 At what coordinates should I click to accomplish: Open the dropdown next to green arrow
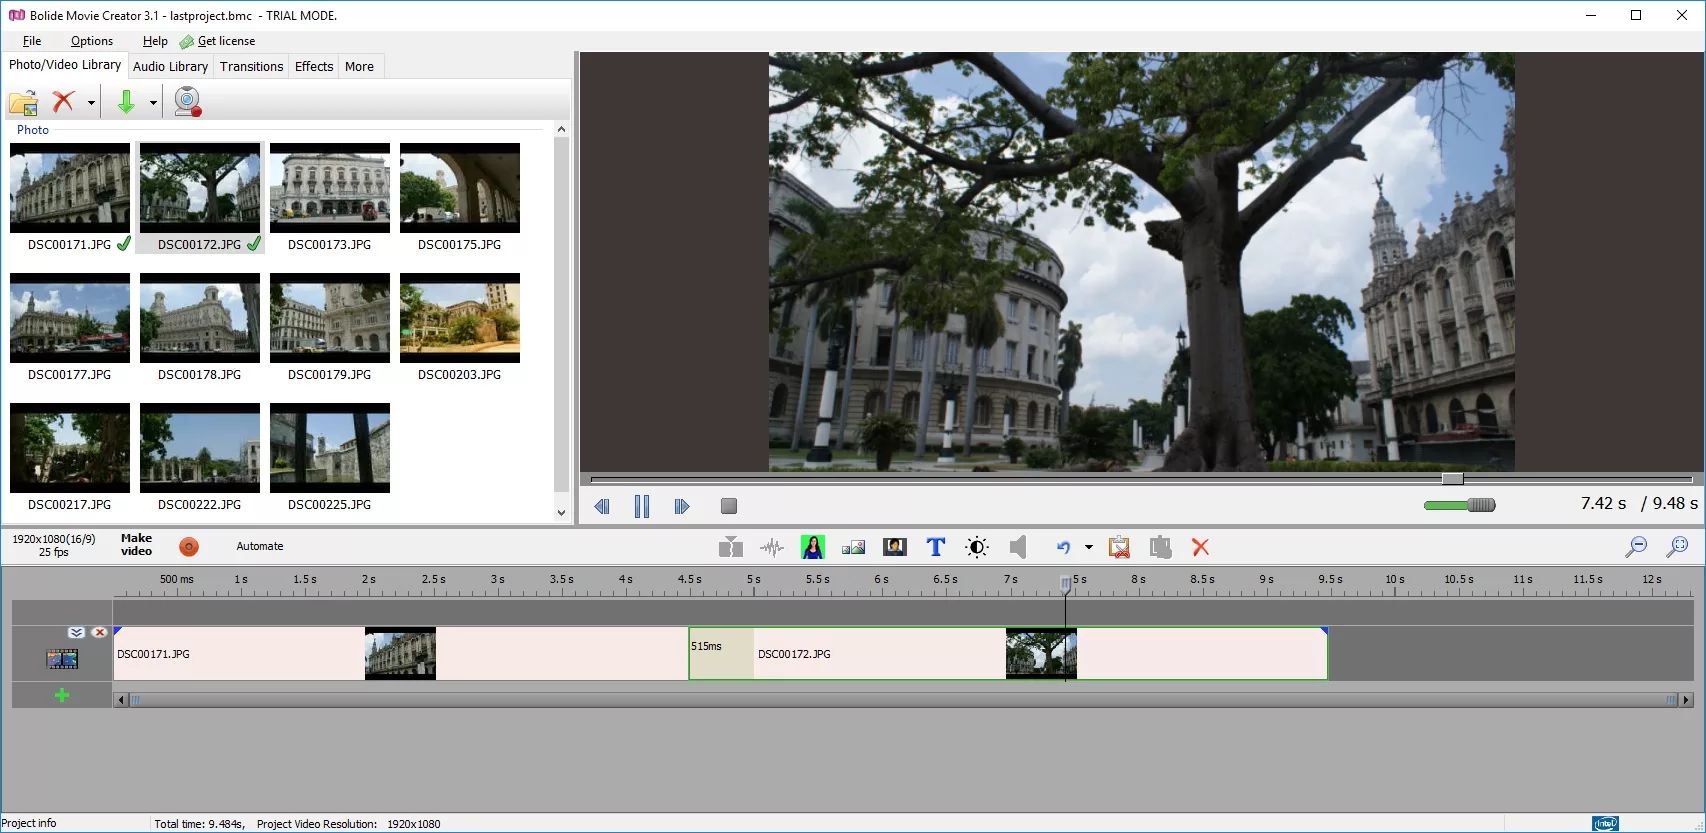point(153,102)
